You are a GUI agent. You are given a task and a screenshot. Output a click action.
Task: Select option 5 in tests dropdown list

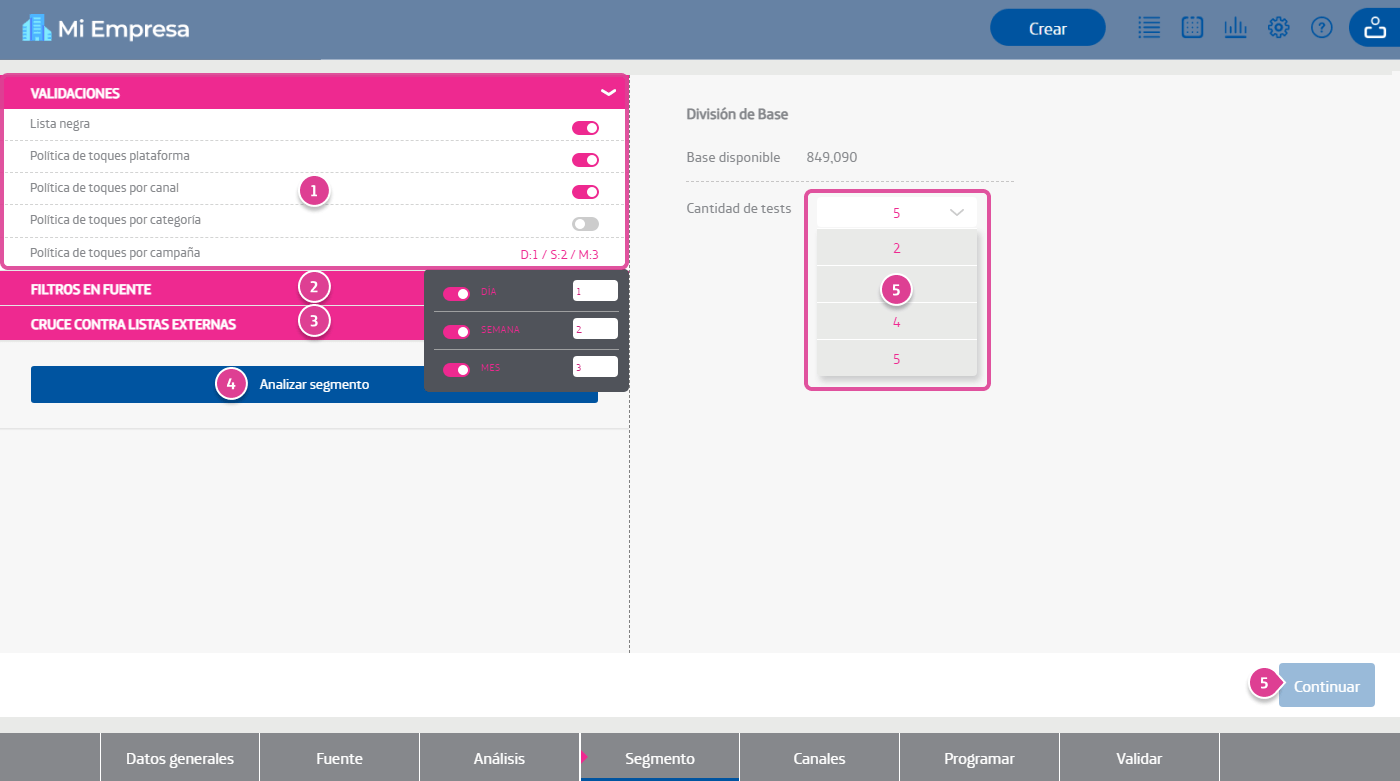pyautogui.click(x=896, y=358)
